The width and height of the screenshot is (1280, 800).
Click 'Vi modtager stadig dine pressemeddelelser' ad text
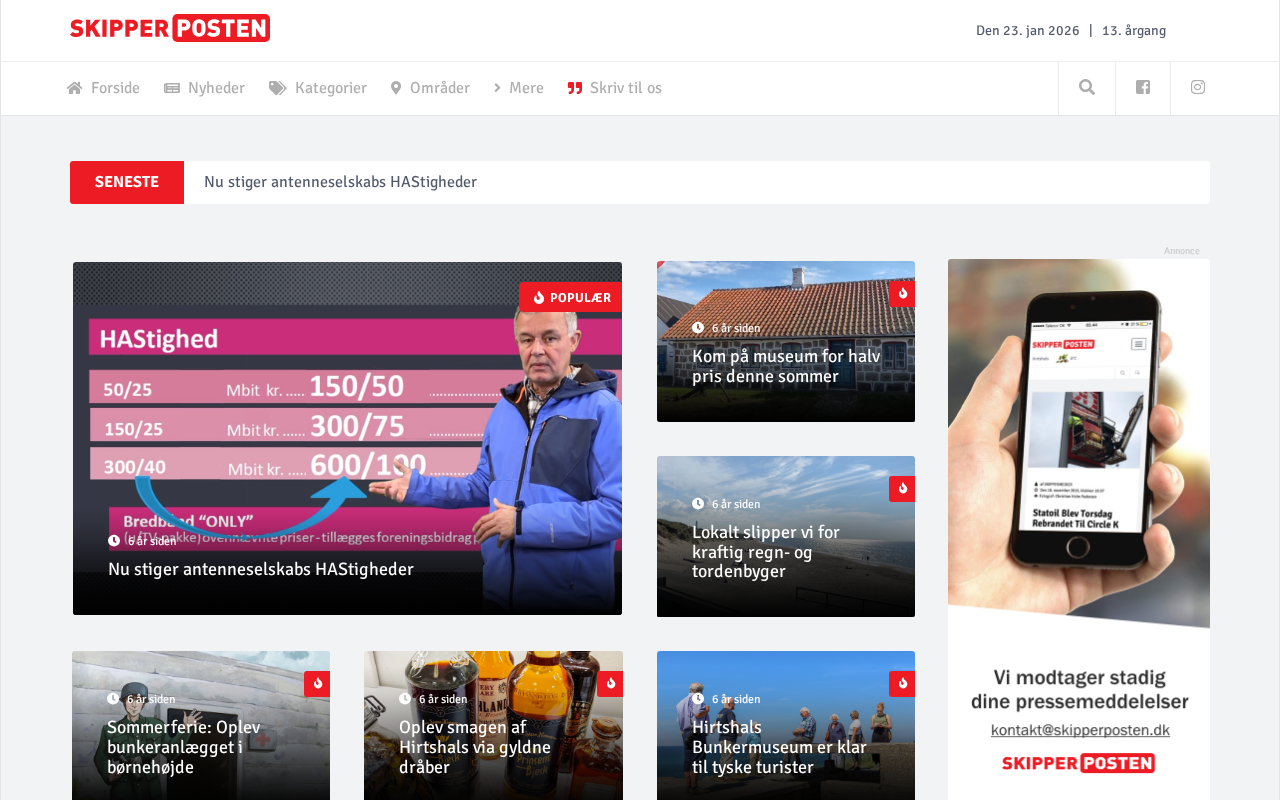click(x=1080, y=689)
